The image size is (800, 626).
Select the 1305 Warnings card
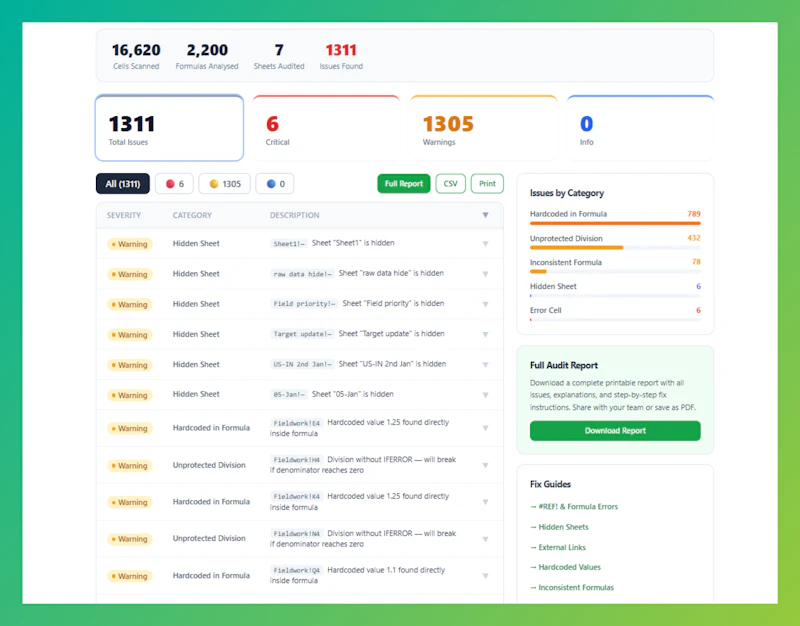483,128
